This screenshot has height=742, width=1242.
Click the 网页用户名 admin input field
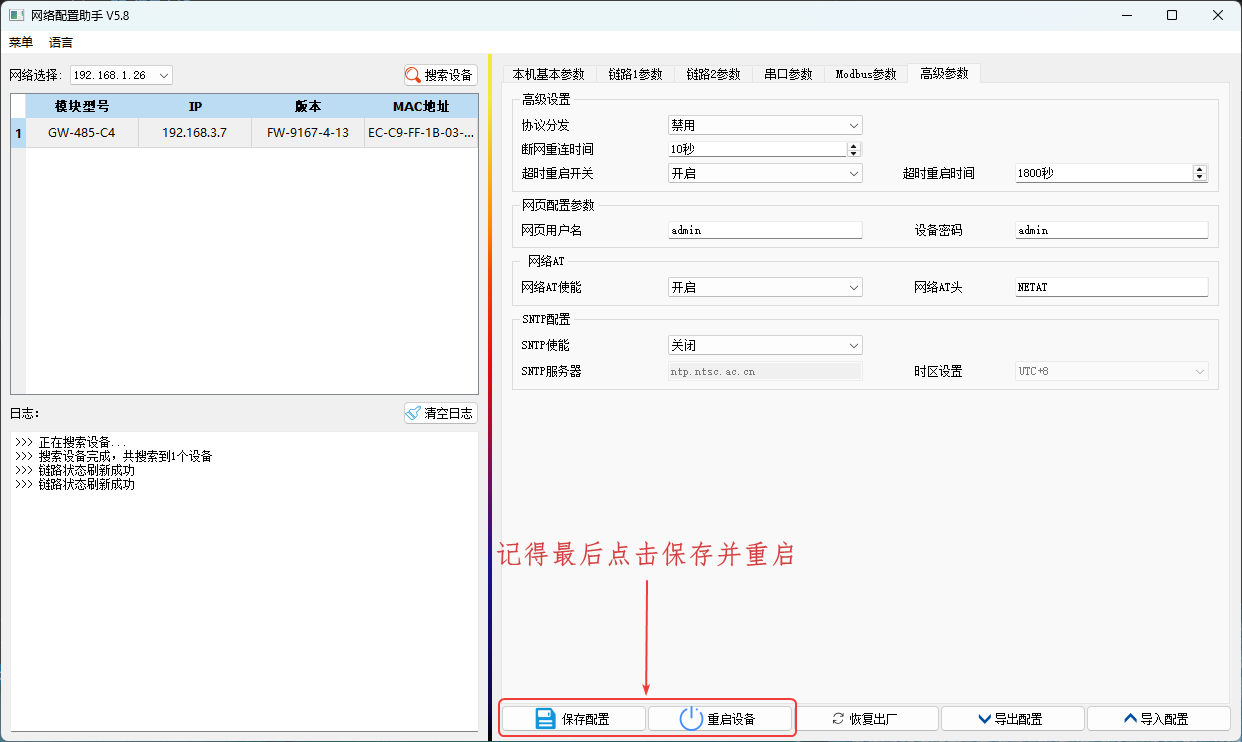click(764, 229)
